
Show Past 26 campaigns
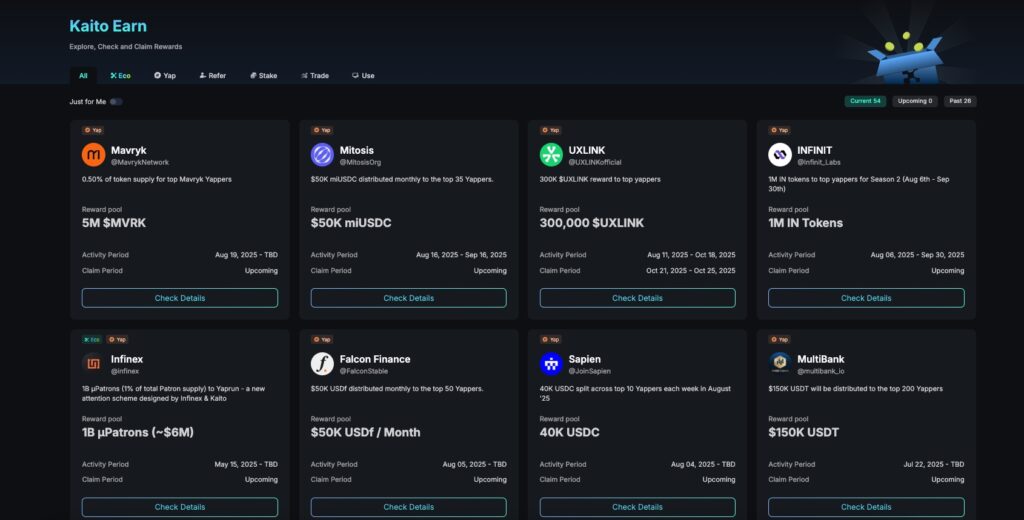tap(960, 101)
